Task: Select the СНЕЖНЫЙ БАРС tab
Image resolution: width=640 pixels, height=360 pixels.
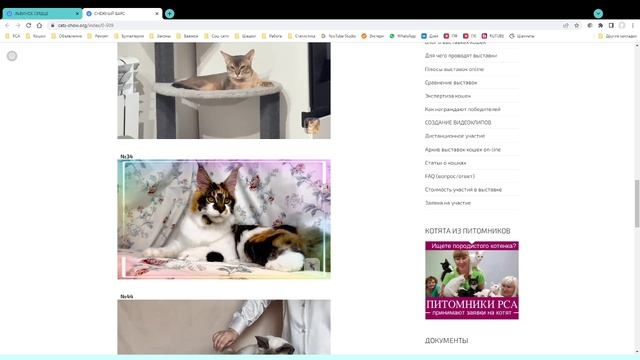Action: (122, 13)
